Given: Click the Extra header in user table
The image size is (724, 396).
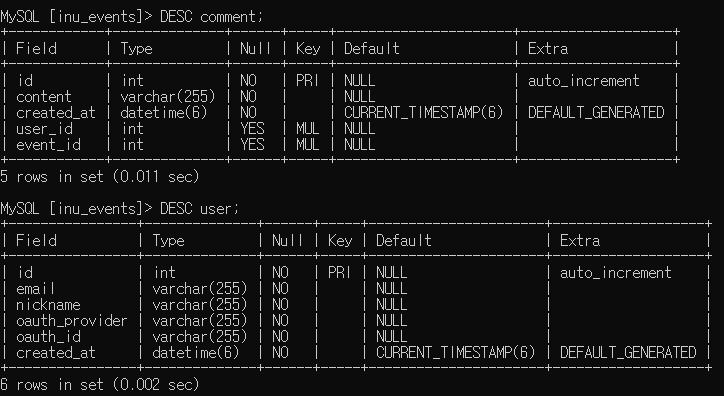Looking at the screenshot, I should pyautogui.click(x=580, y=240).
